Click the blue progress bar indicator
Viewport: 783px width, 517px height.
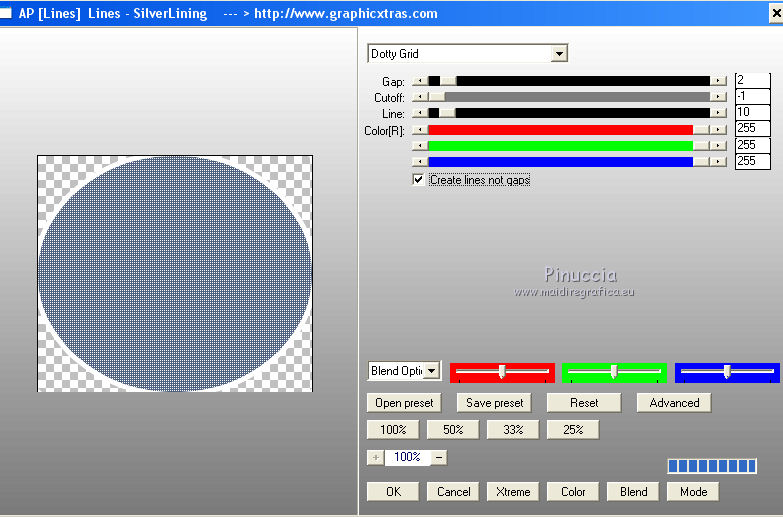point(712,466)
